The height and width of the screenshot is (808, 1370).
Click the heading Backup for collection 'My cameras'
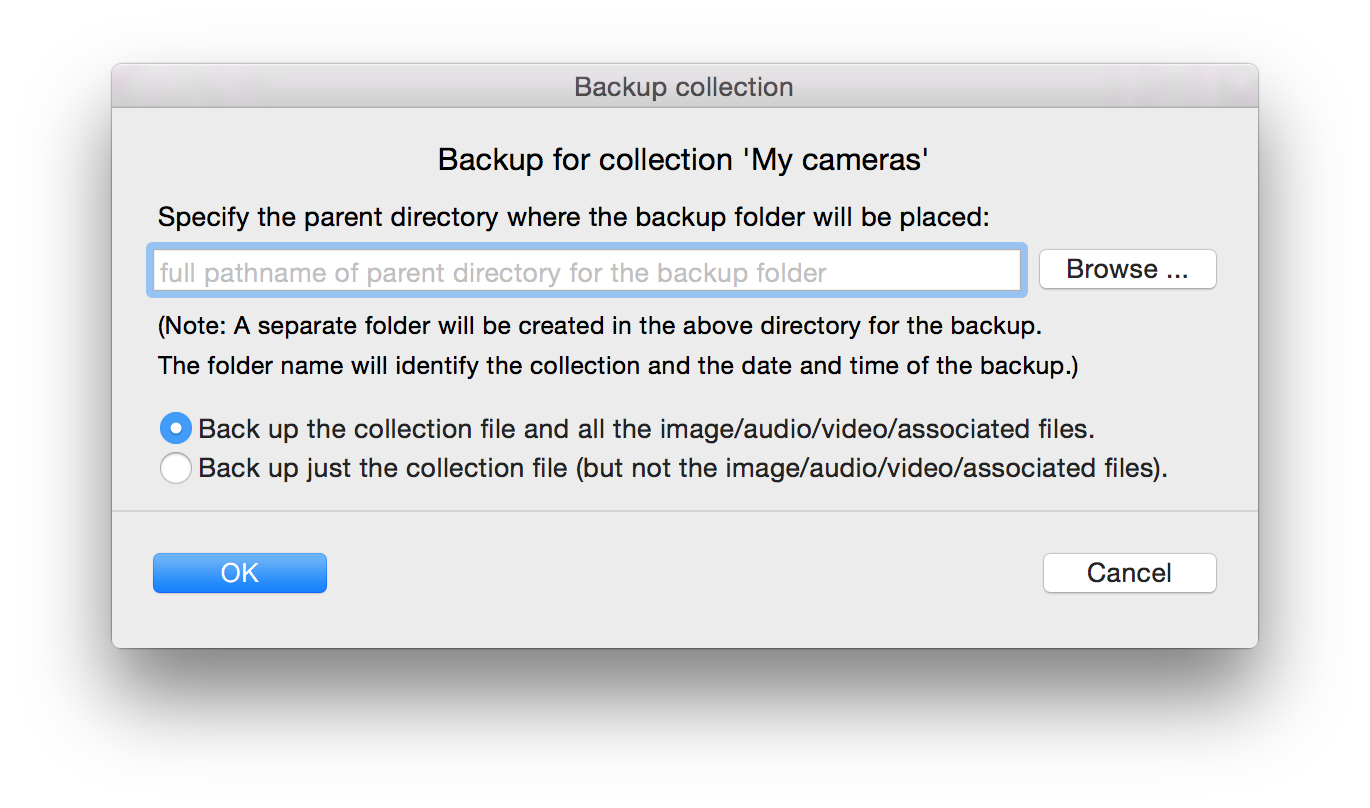click(683, 159)
